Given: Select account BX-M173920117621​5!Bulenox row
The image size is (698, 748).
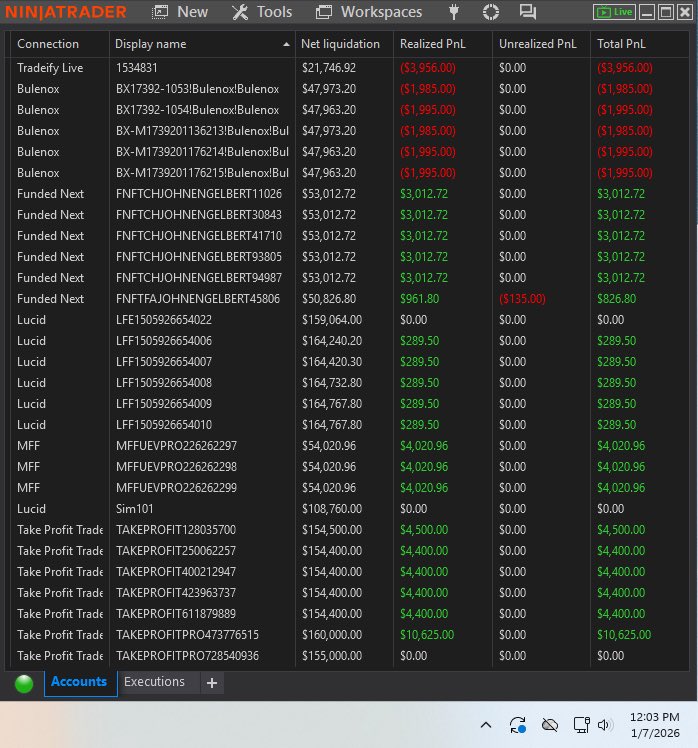Looking at the screenshot, I should tap(348, 173).
